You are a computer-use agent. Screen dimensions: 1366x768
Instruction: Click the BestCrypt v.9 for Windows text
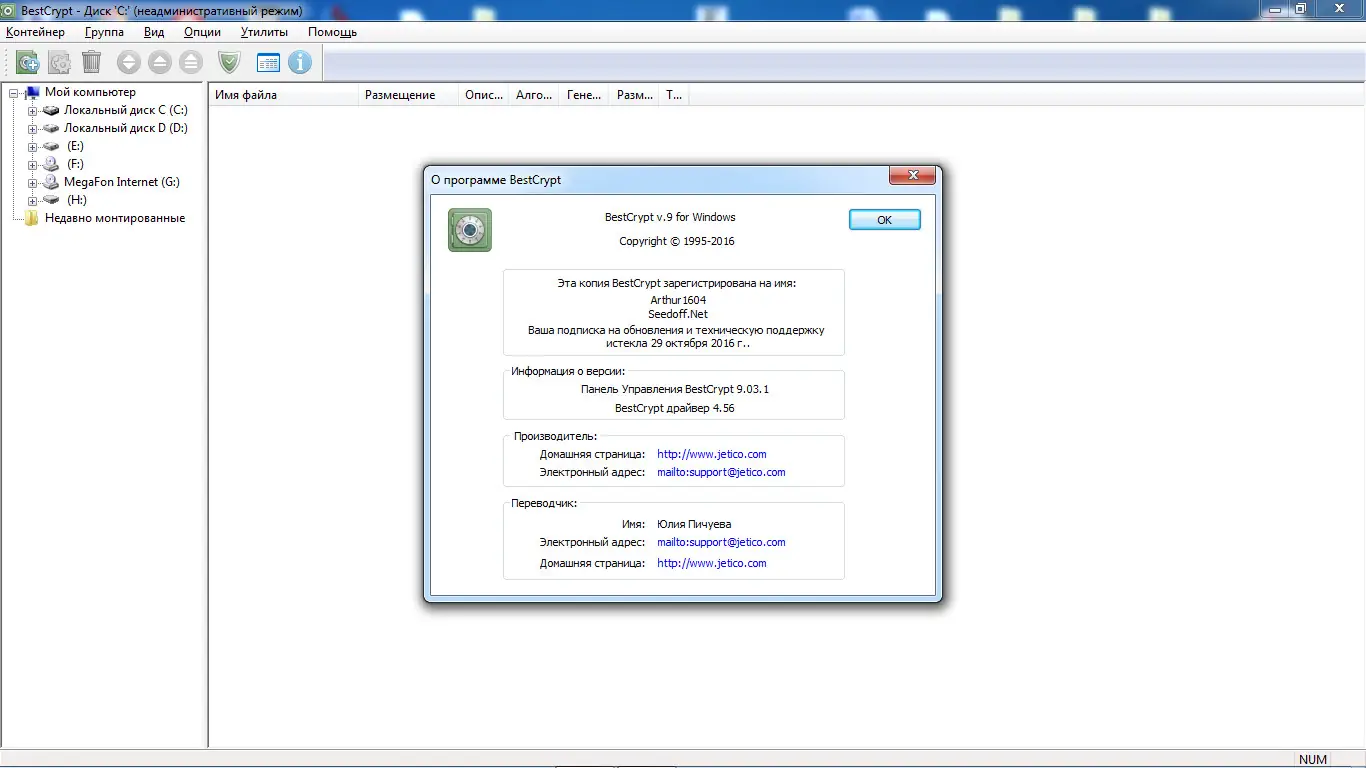coord(670,217)
